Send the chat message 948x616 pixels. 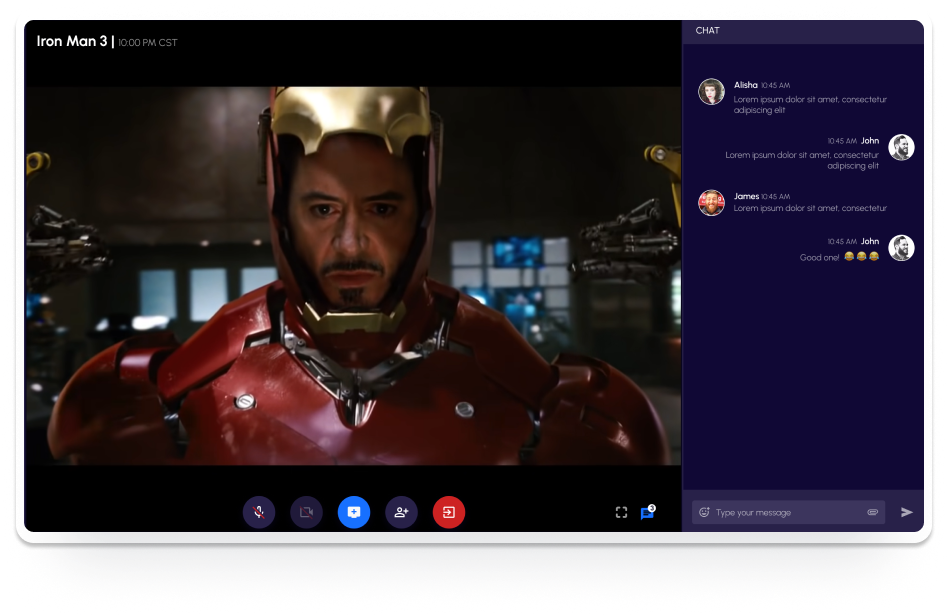click(906, 512)
